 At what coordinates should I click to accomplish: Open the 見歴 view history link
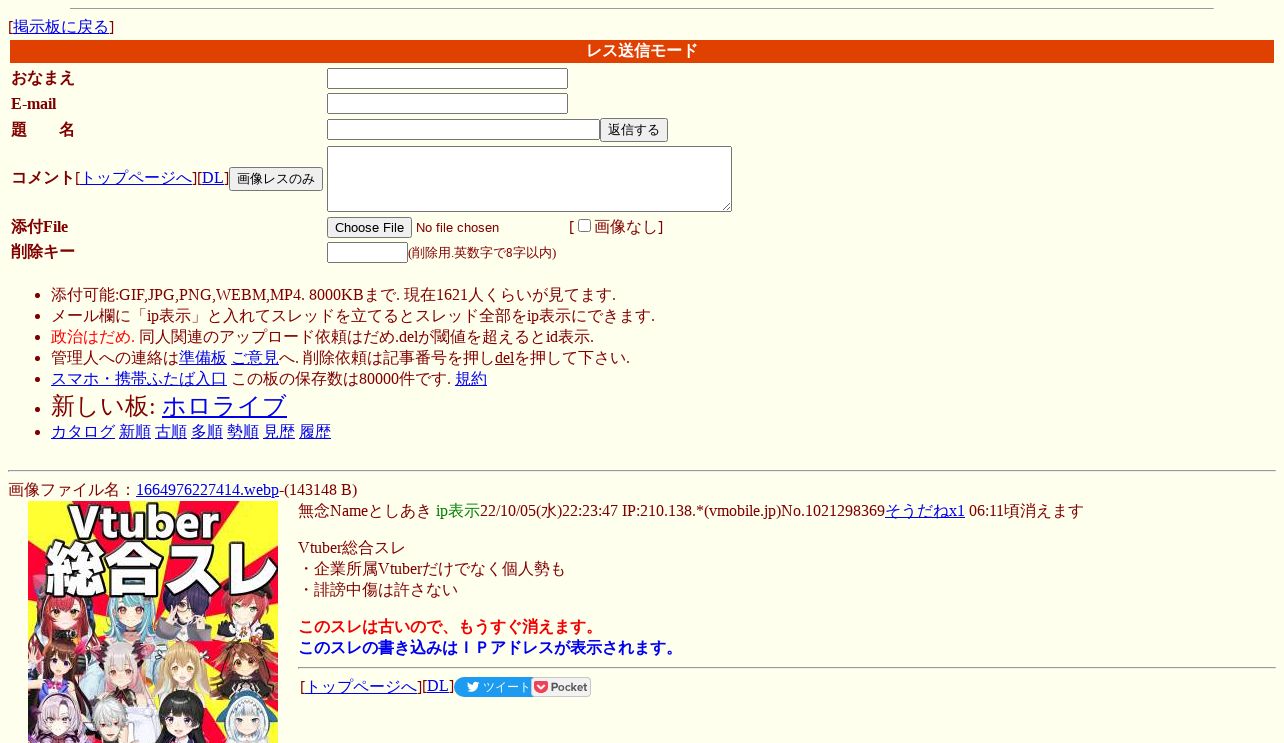tap(279, 432)
